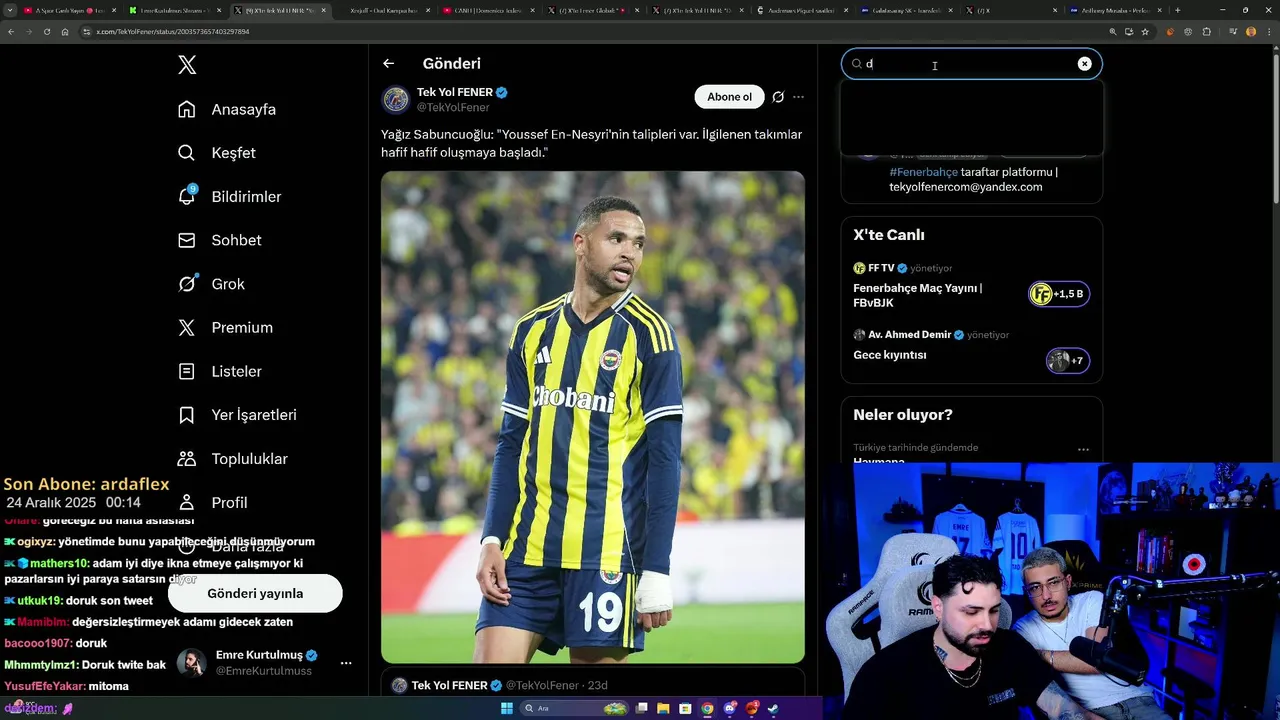Screen dimensions: 1280x720
Task: Open Microsoft Store from taskbar
Action: 685,708
